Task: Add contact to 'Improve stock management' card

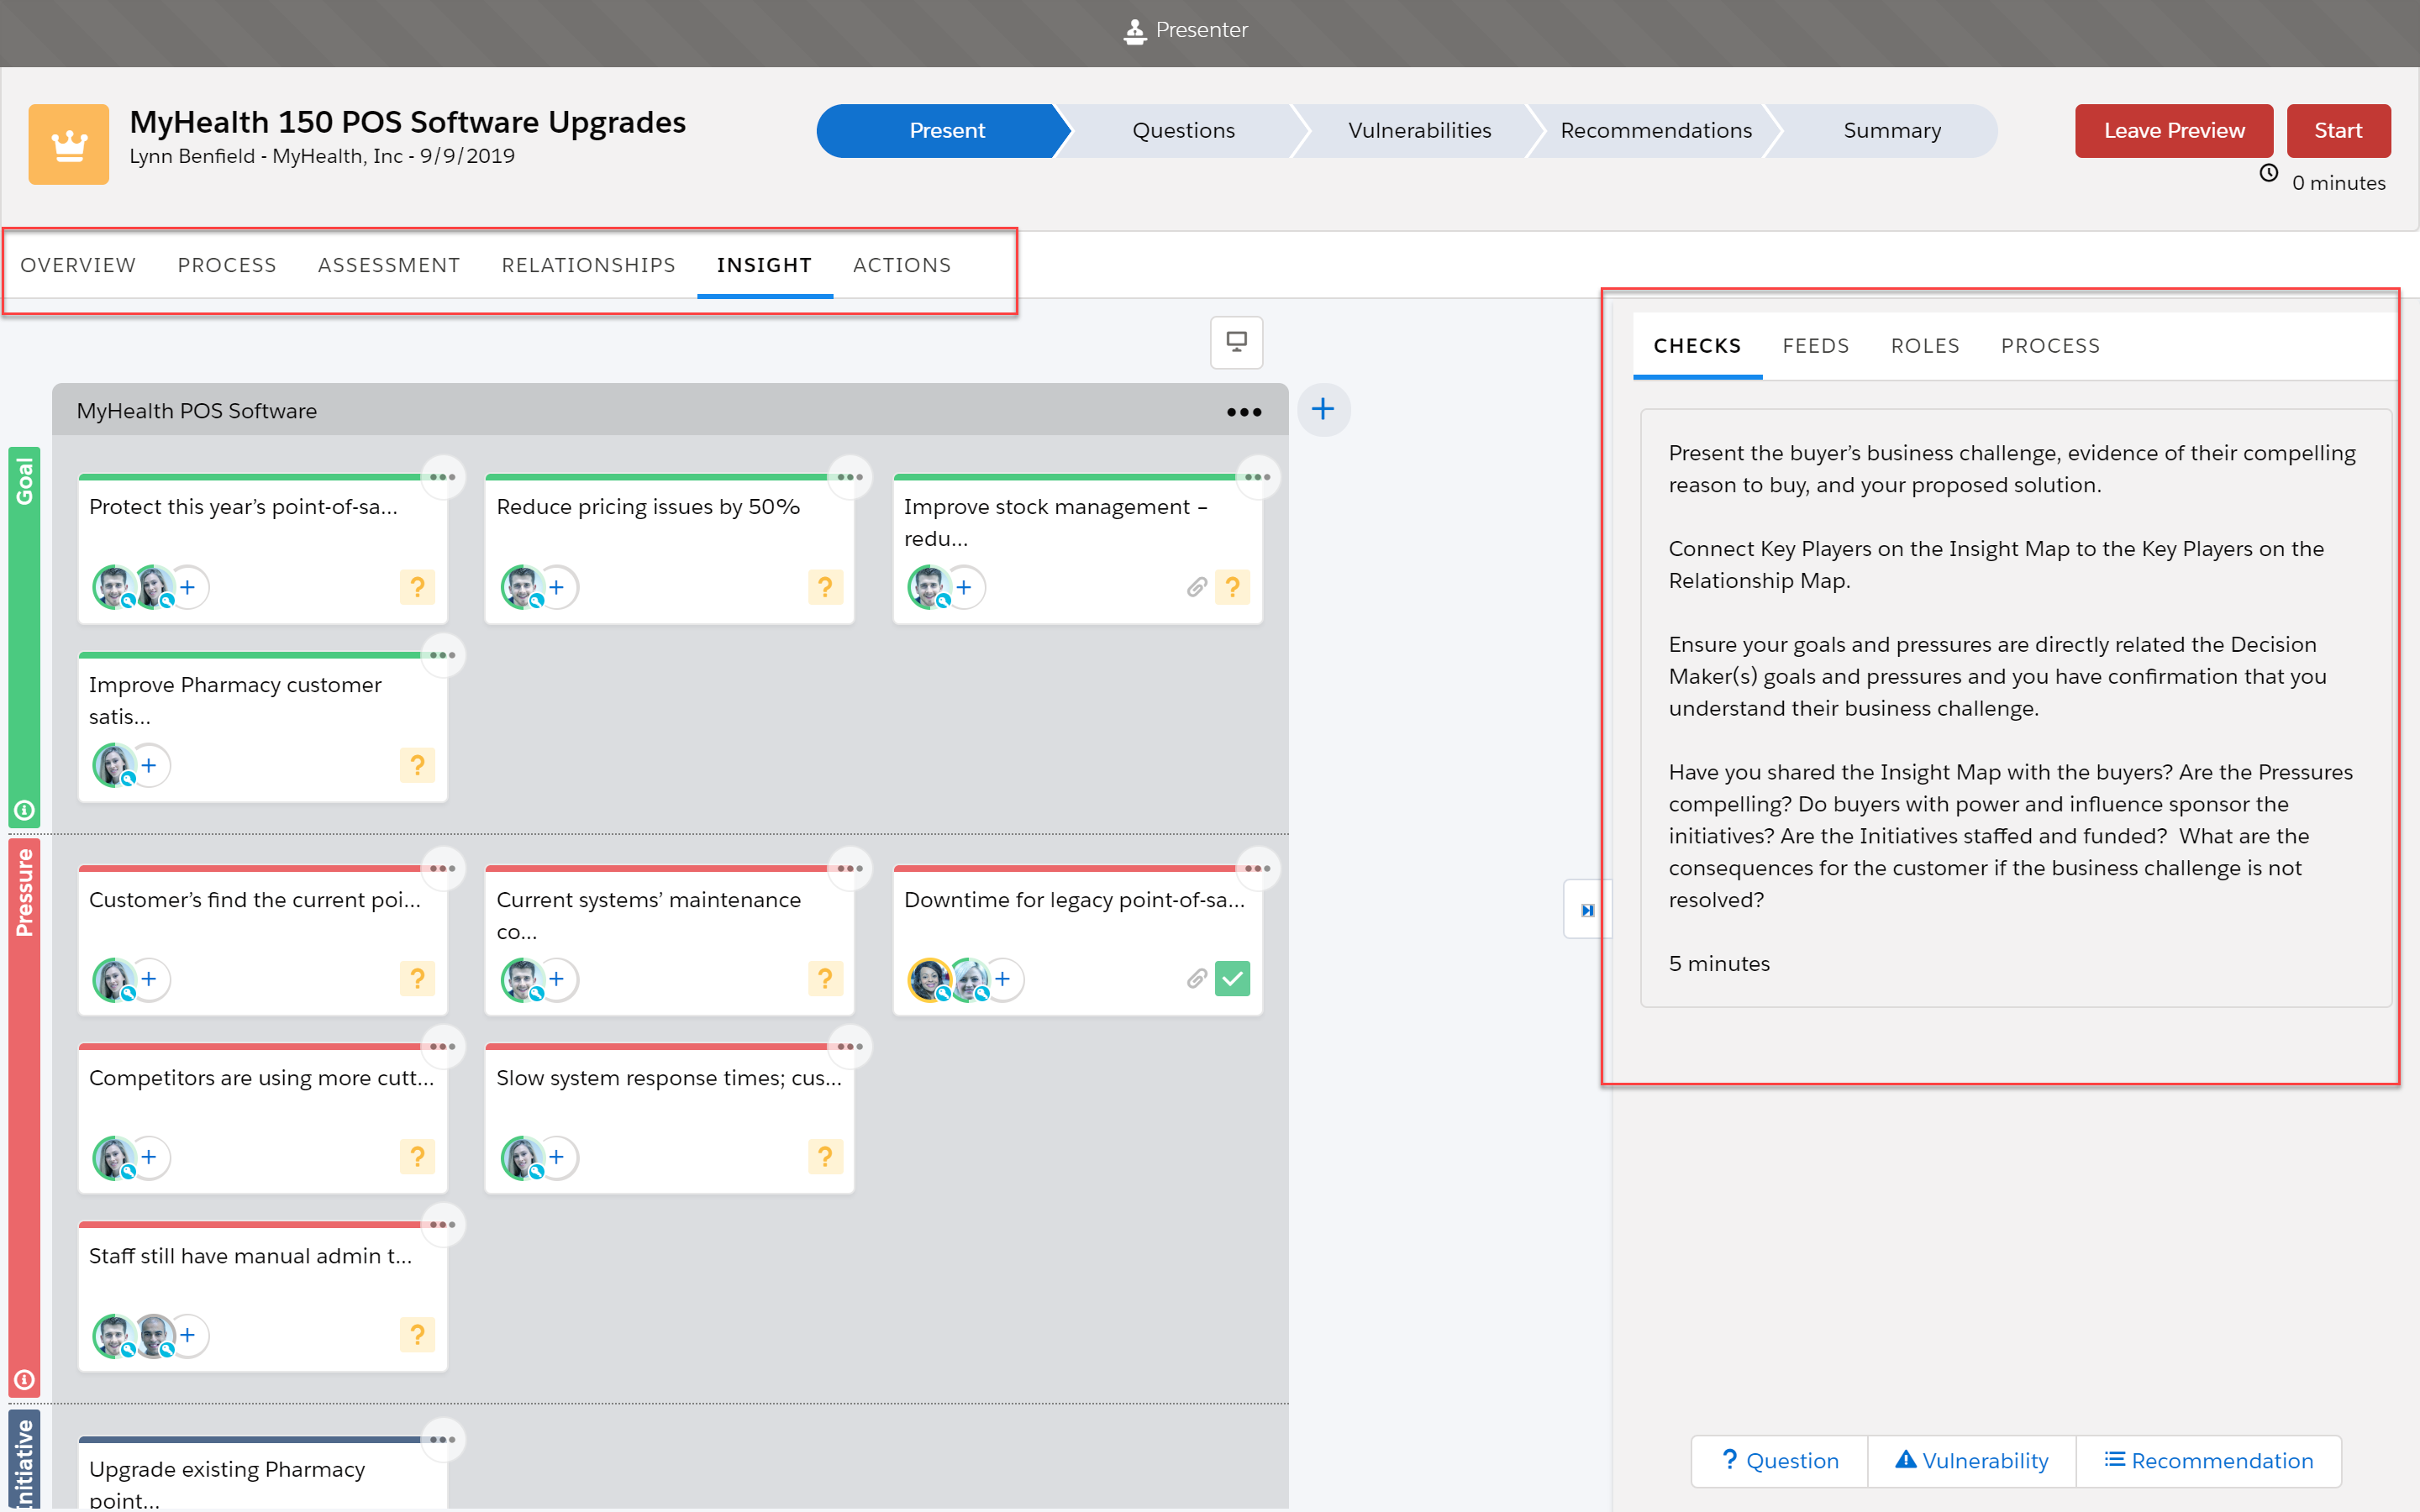Action: (963, 587)
